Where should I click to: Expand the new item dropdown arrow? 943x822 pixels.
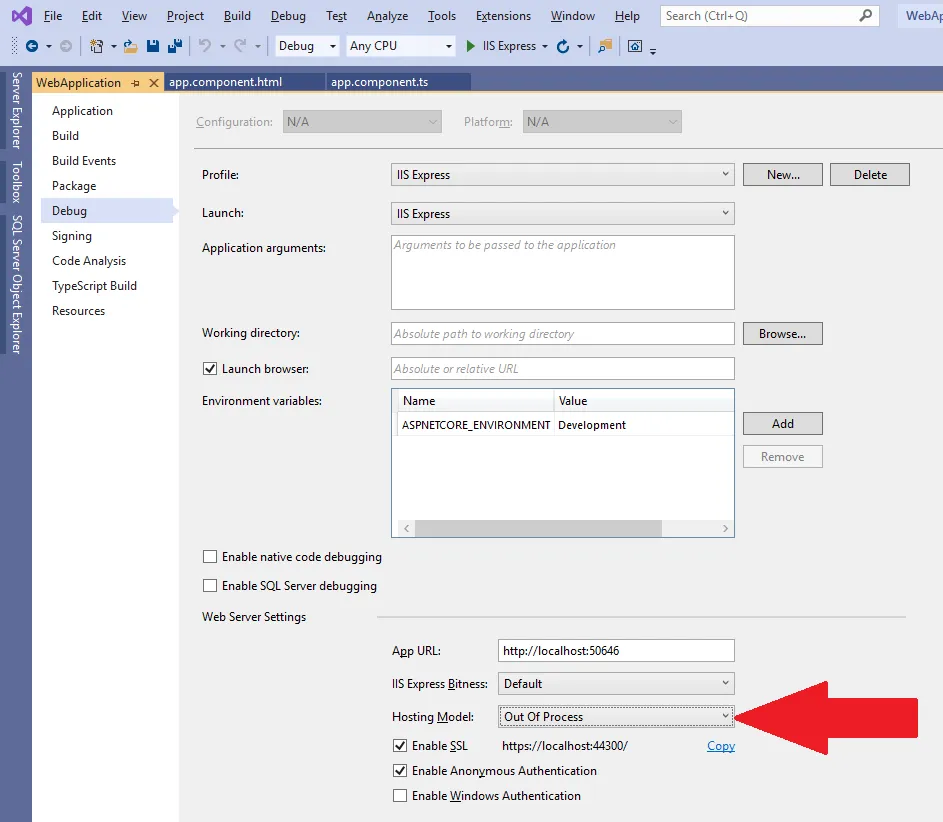(x=113, y=46)
